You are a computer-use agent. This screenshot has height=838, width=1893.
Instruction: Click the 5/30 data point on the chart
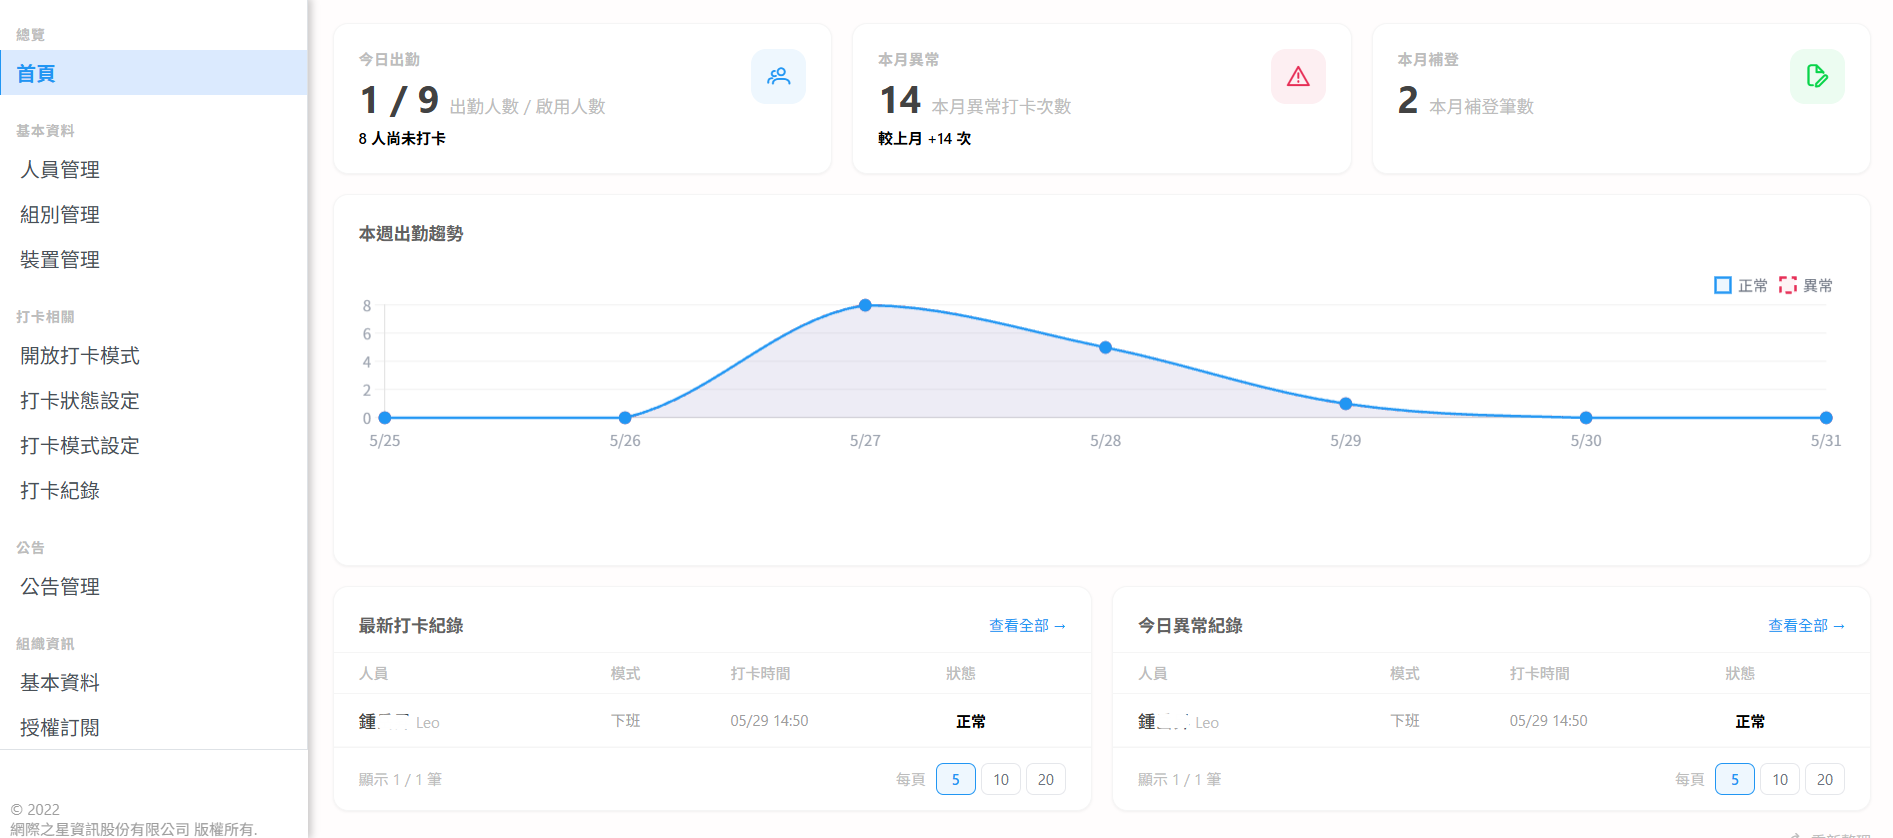pyautogui.click(x=1586, y=418)
